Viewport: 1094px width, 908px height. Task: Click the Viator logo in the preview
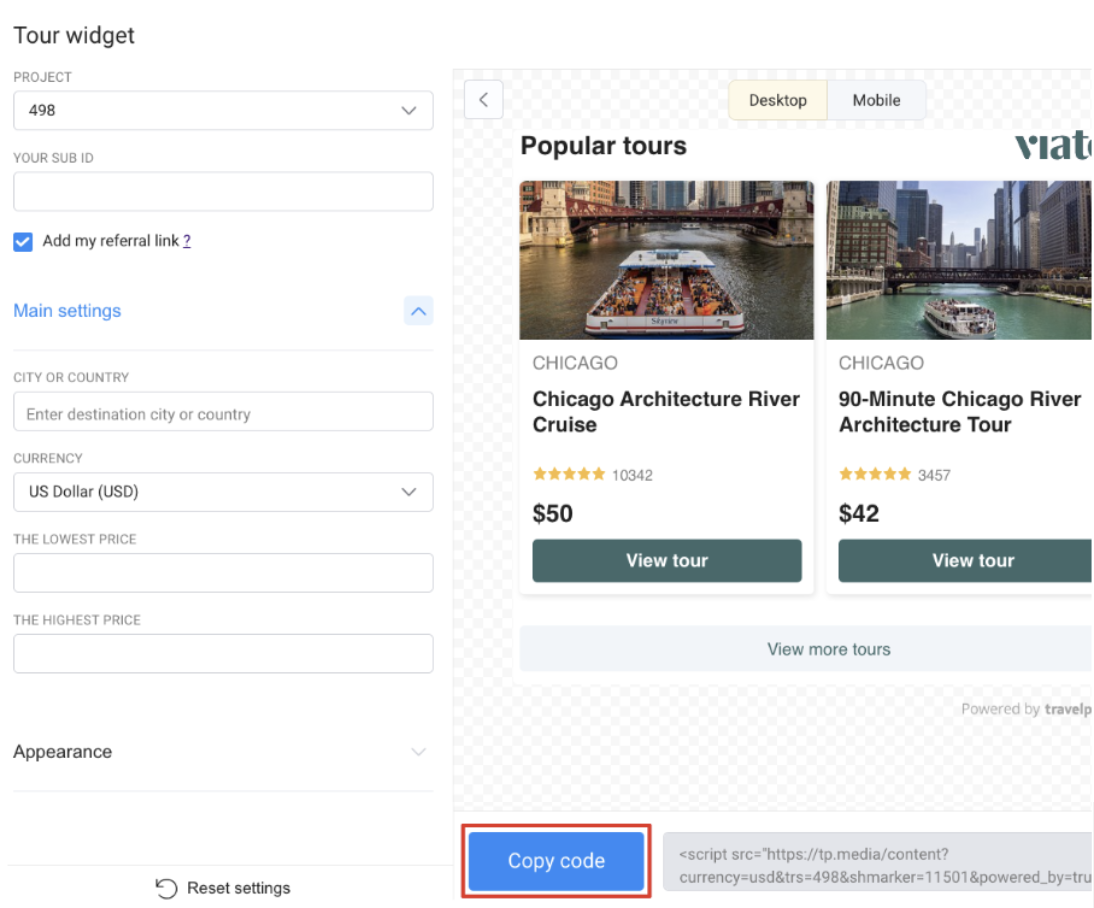[1053, 145]
